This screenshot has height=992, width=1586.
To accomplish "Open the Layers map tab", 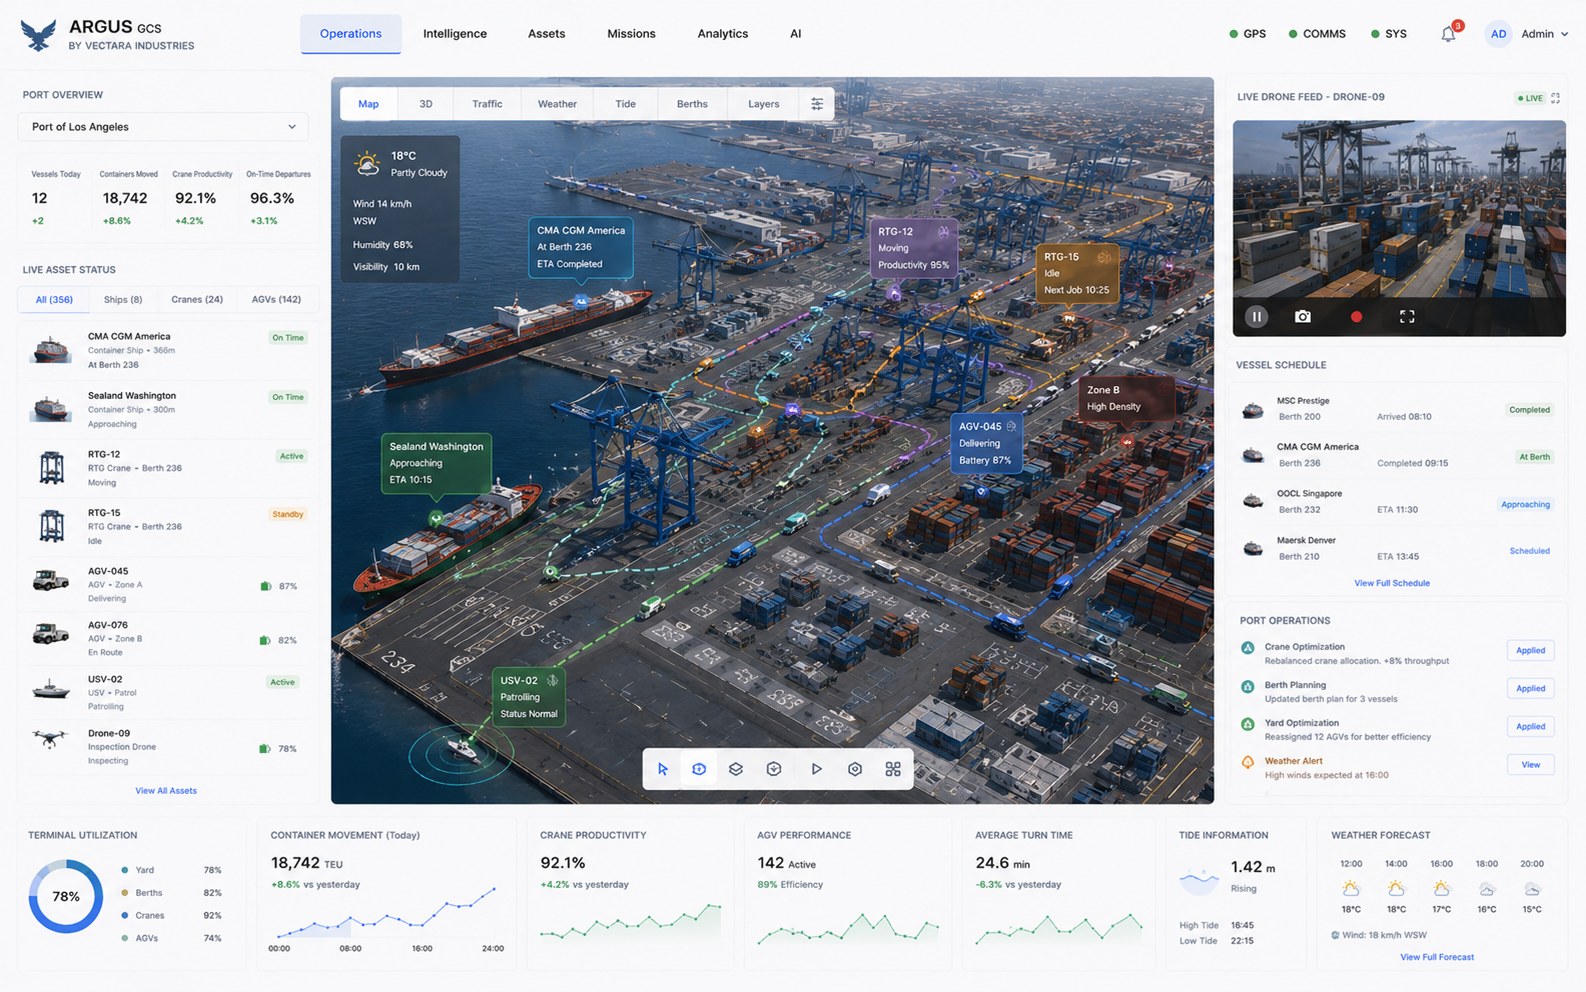I will click(764, 104).
